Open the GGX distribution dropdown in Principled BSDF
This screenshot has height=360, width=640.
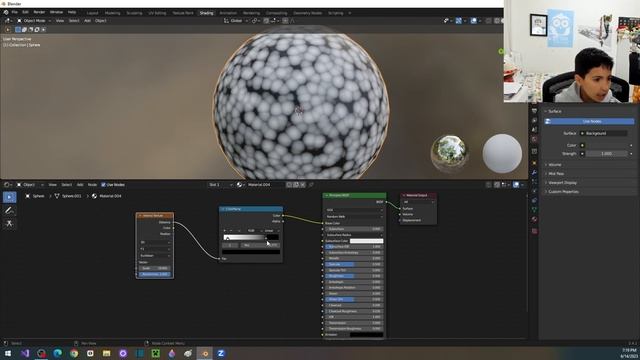pos(354,210)
